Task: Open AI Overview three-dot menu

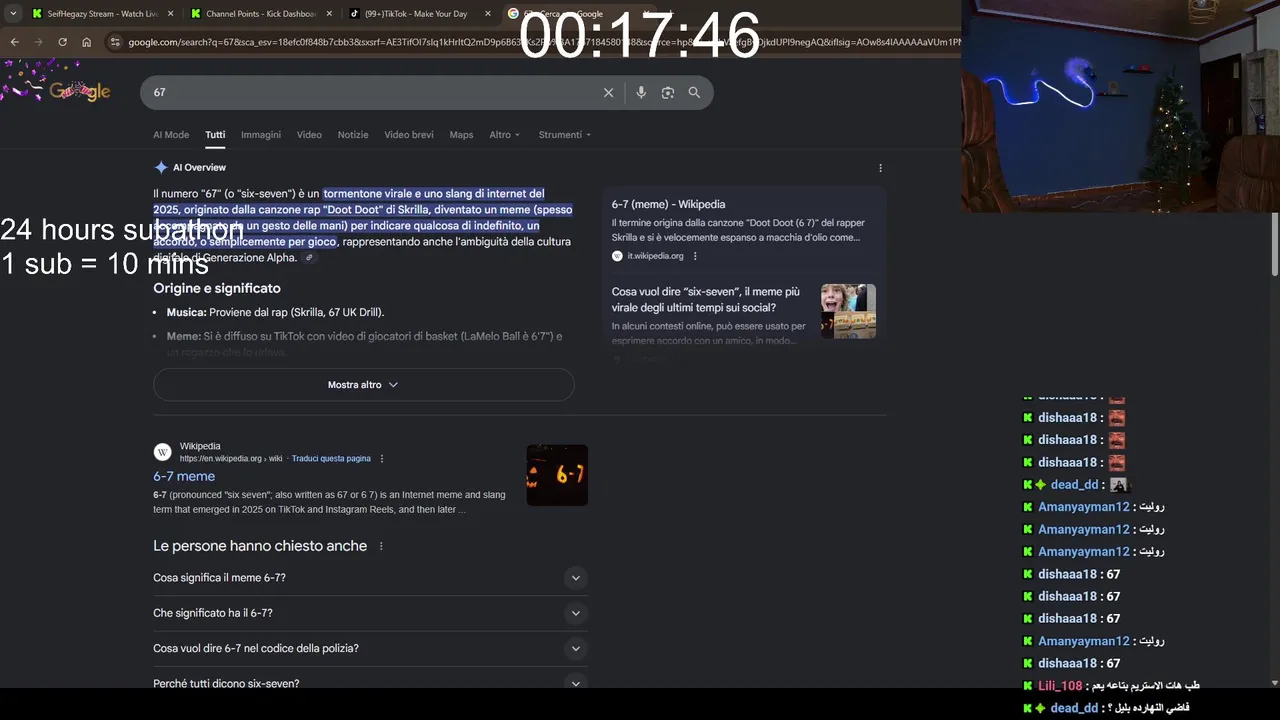Action: coord(880,168)
